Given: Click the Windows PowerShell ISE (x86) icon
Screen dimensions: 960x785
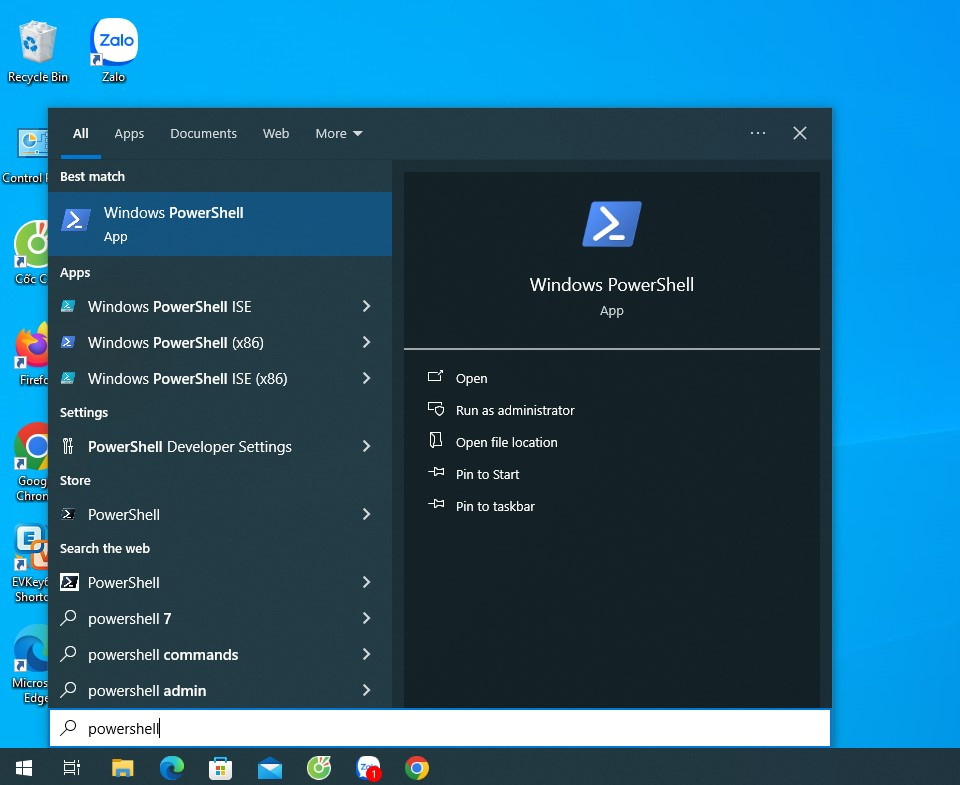Looking at the screenshot, I should (x=68, y=378).
